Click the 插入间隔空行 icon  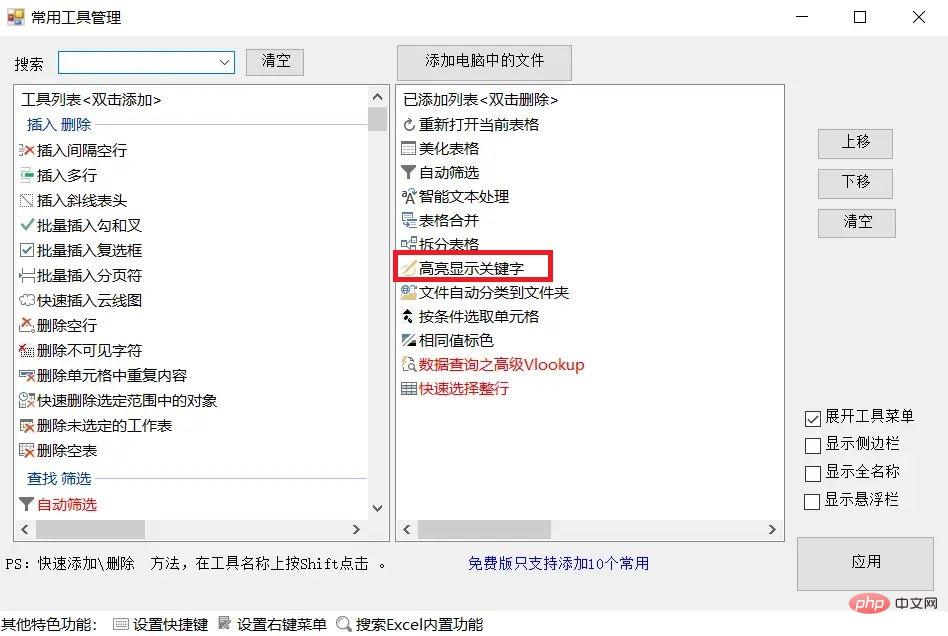pos(27,150)
